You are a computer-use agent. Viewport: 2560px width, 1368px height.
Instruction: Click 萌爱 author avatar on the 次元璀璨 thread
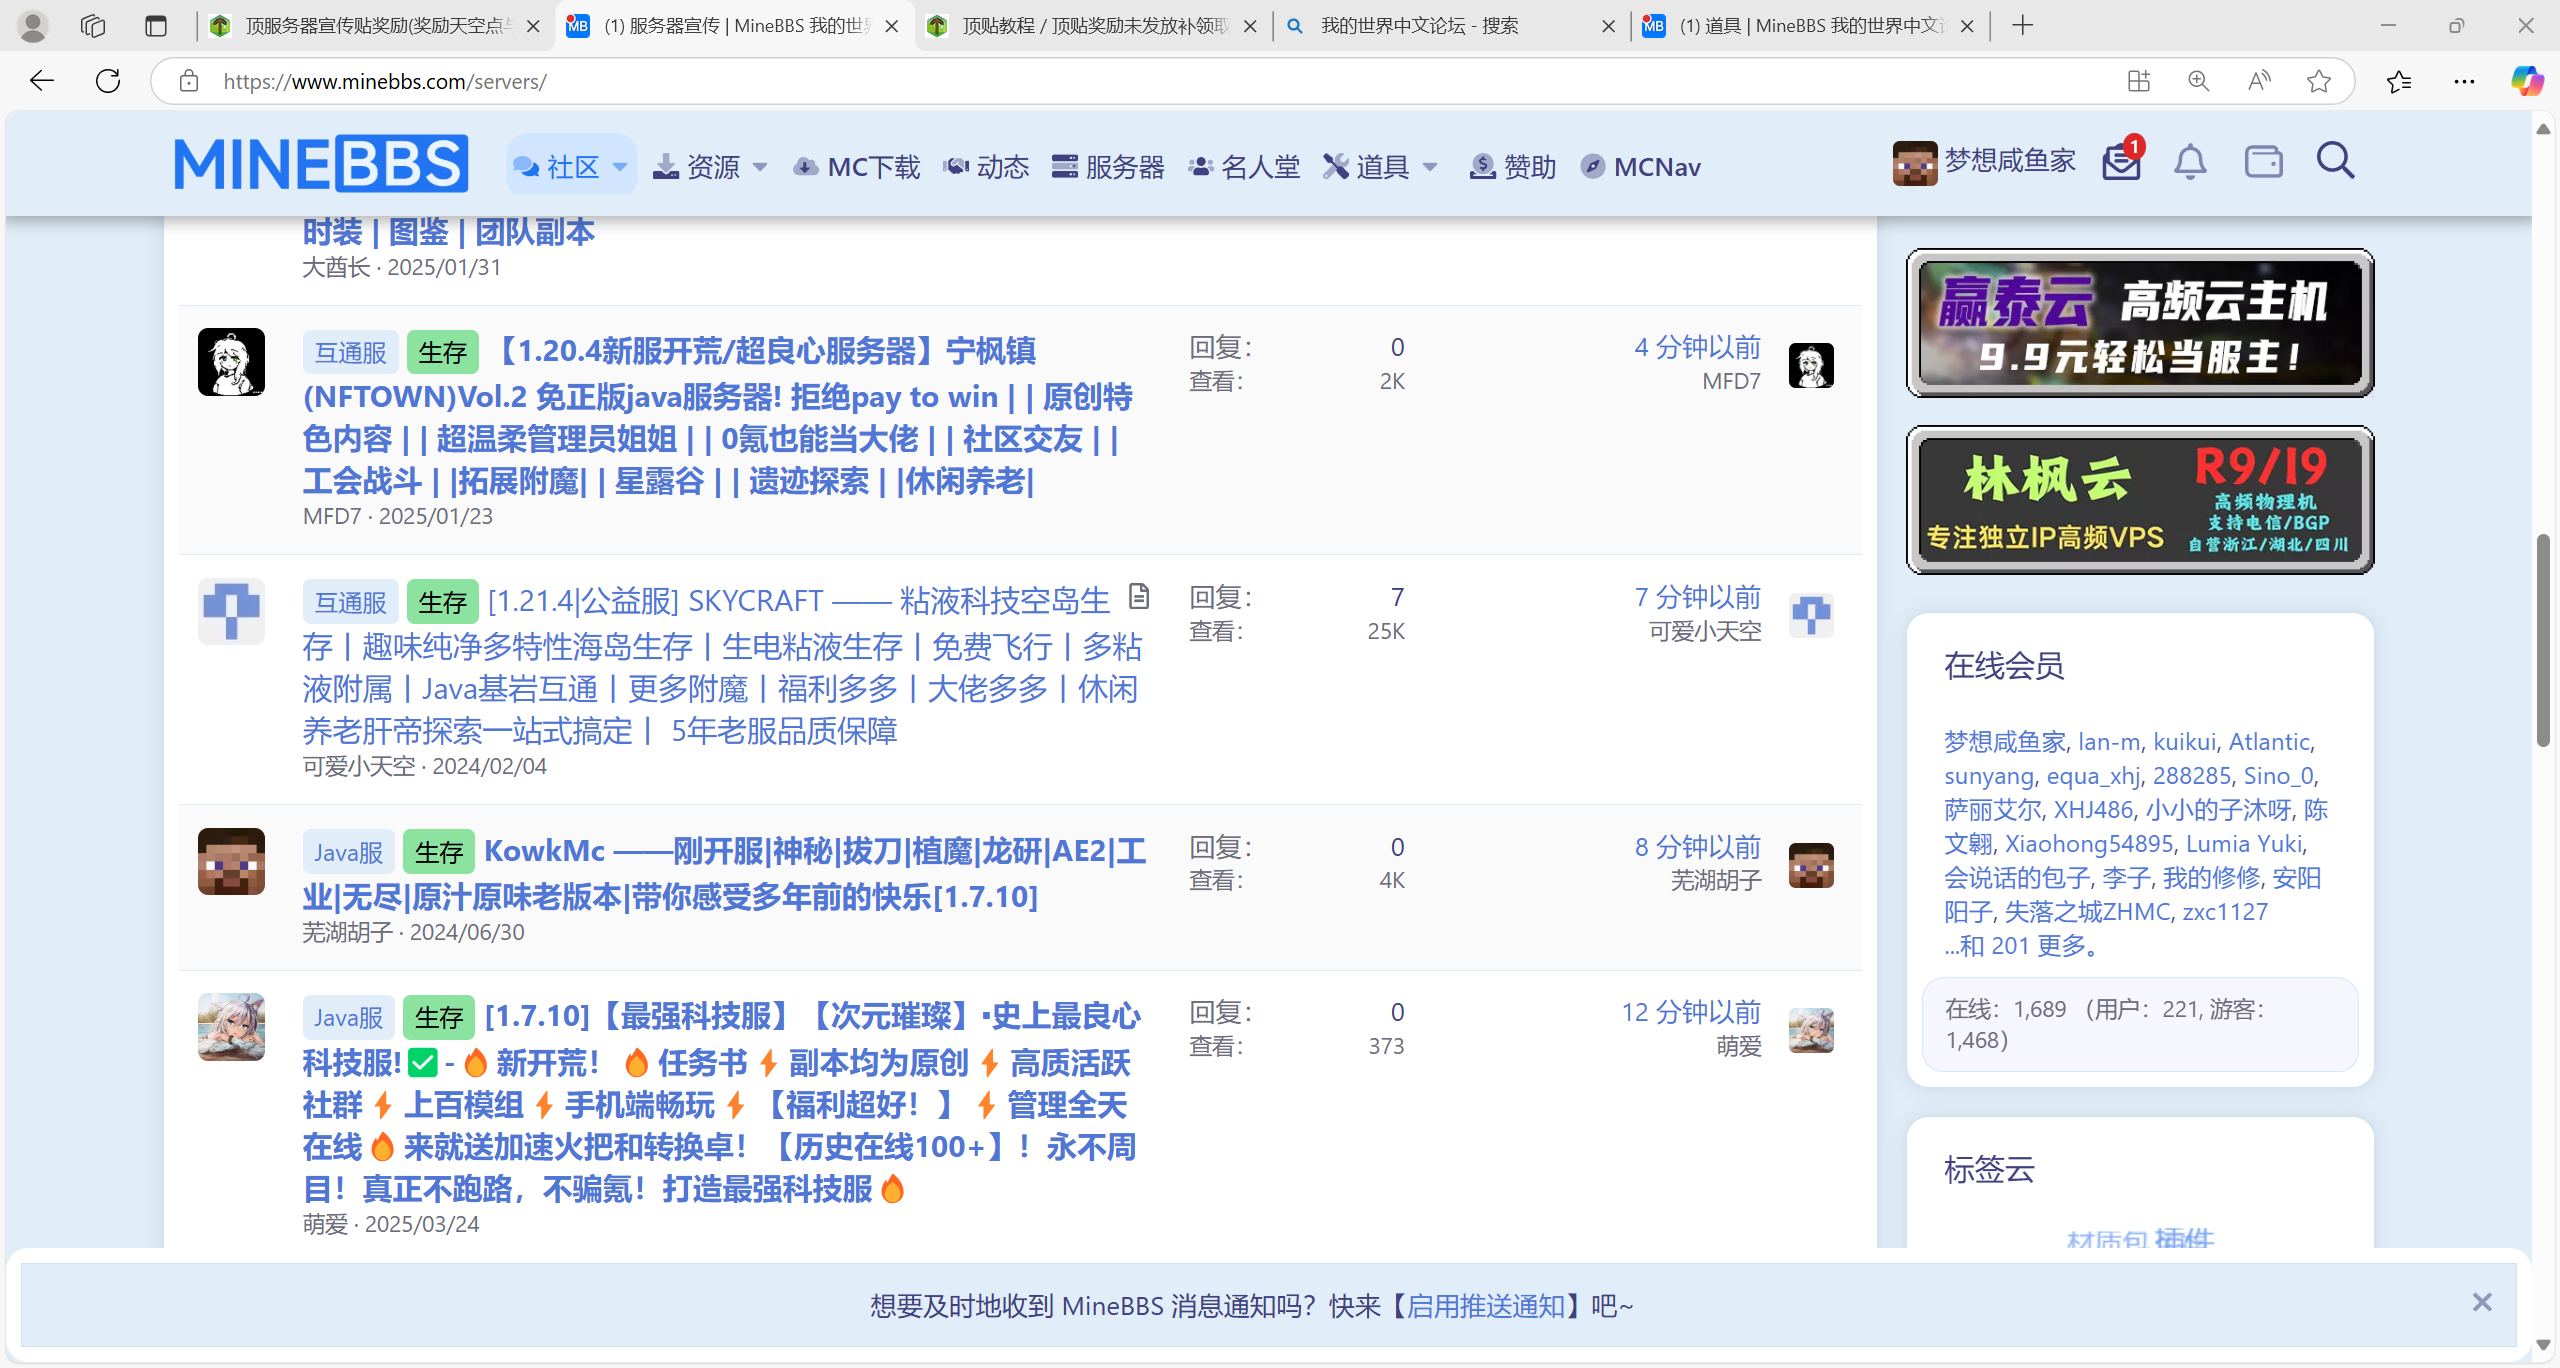tap(231, 1027)
